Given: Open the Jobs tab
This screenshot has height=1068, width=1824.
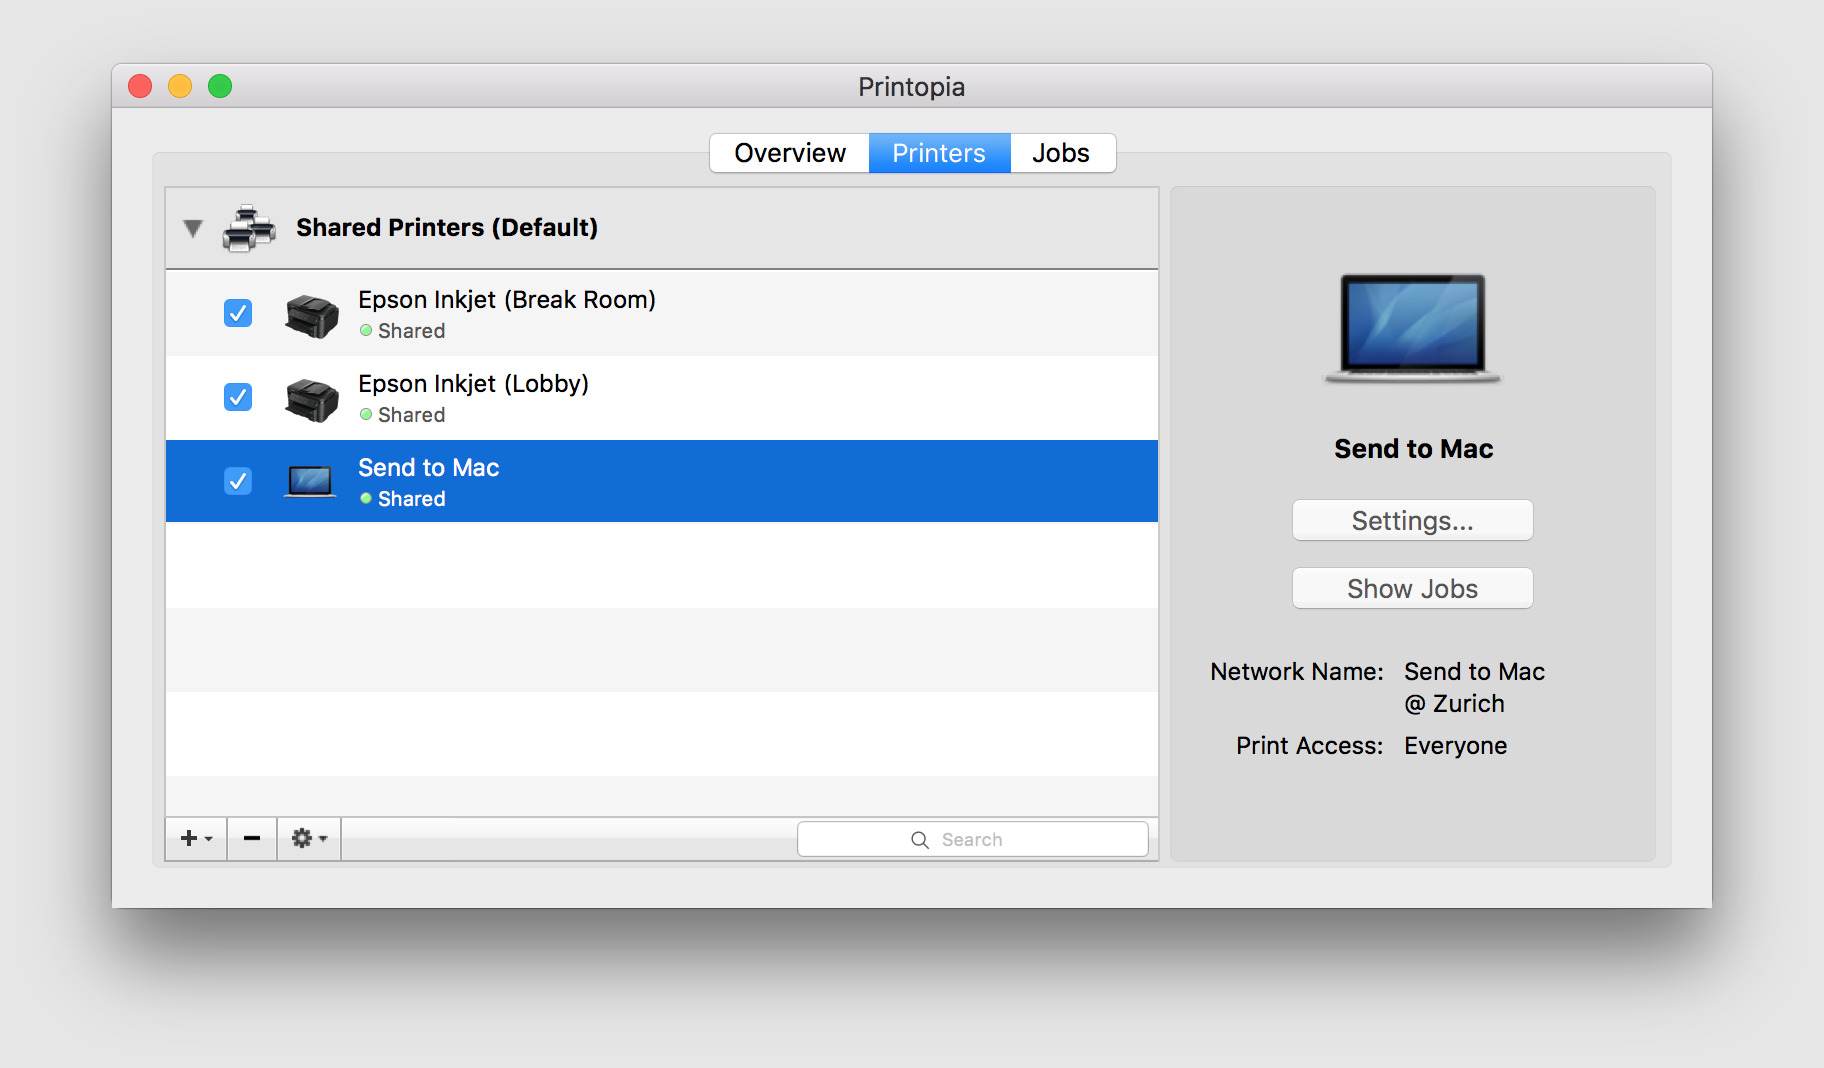Looking at the screenshot, I should (x=1062, y=153).
